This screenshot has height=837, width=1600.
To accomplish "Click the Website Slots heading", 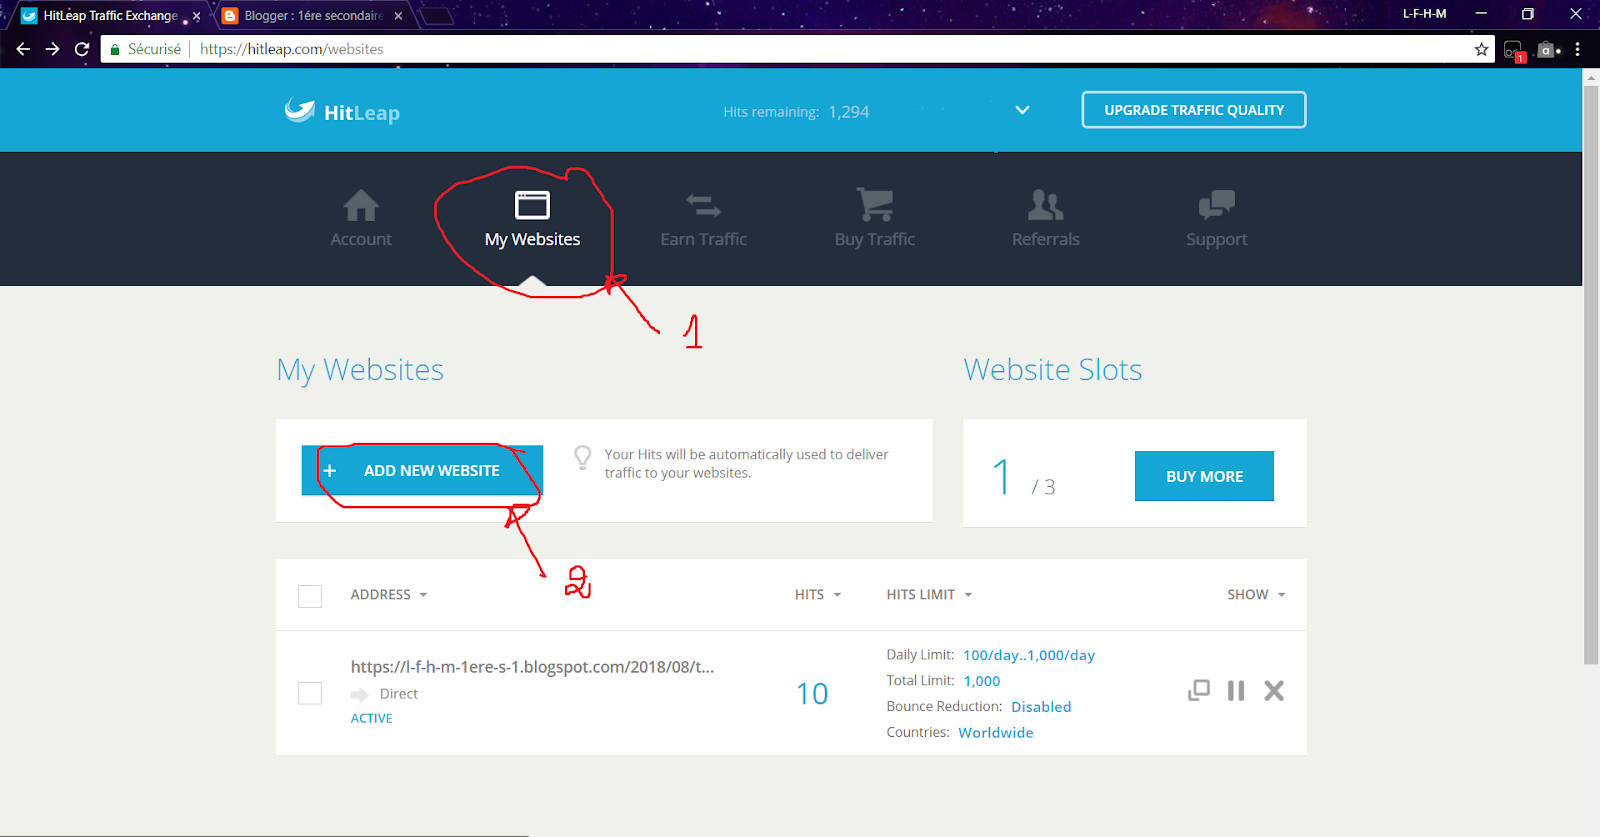I will click(x=1052, y=370).
